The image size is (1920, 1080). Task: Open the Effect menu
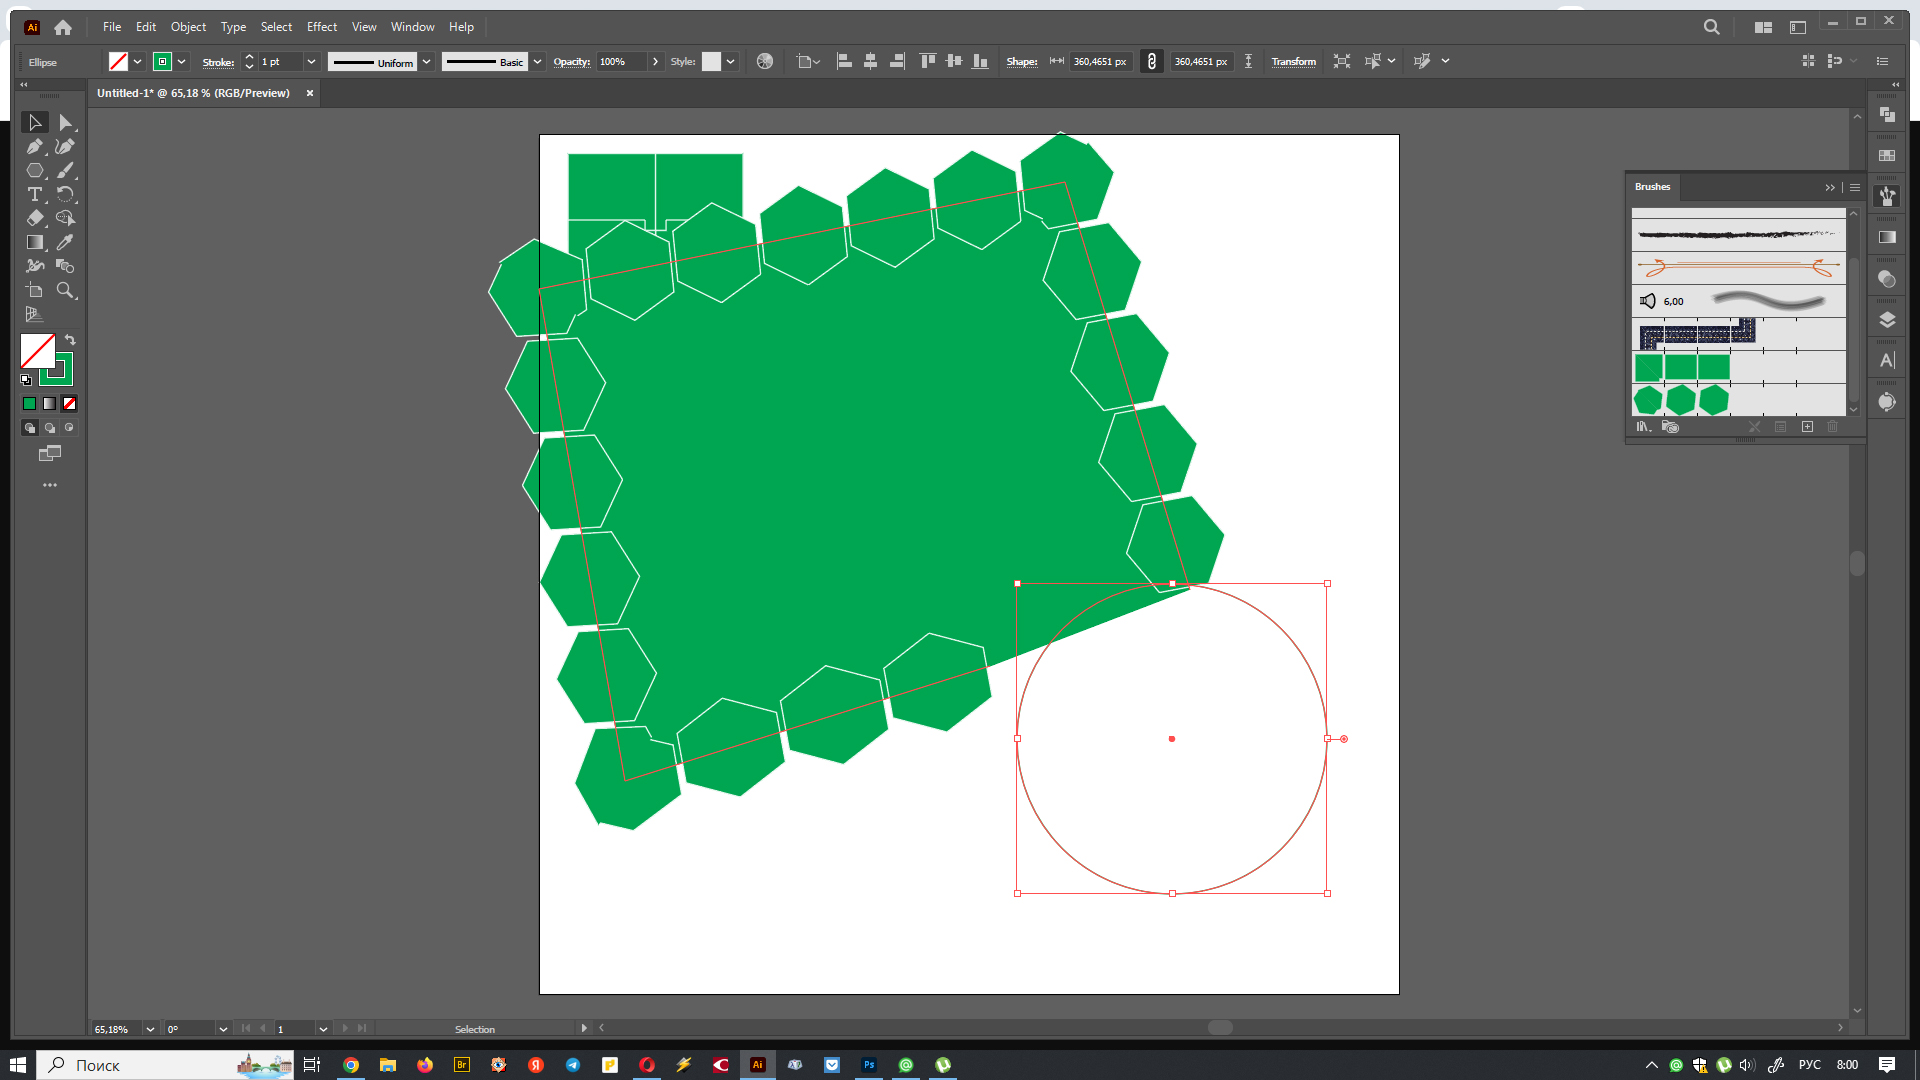322,27
